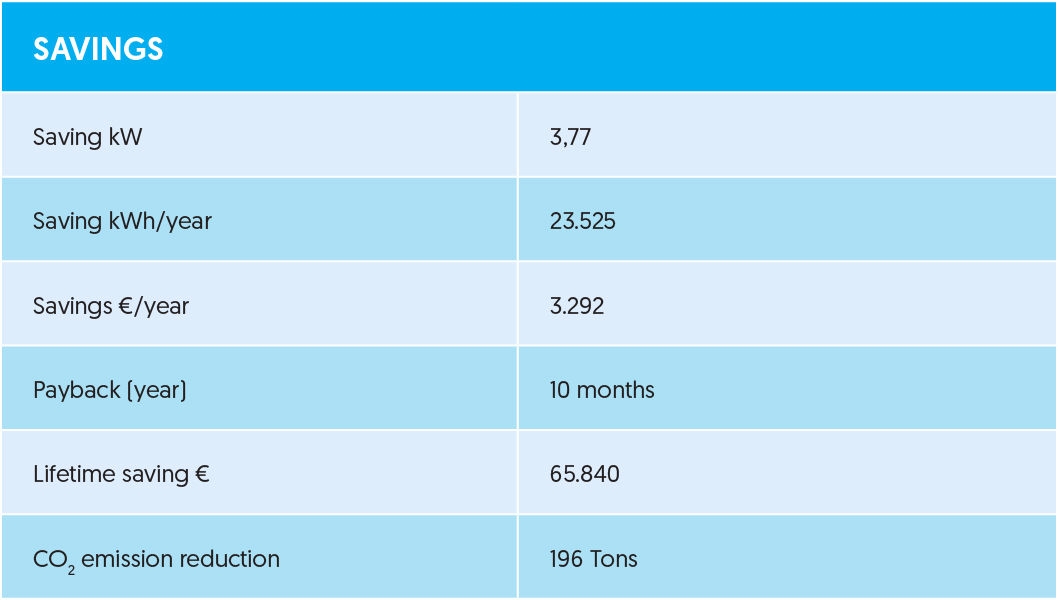Click the word Lifetime
Screen dimensions: 1058x600
[74, 473]
